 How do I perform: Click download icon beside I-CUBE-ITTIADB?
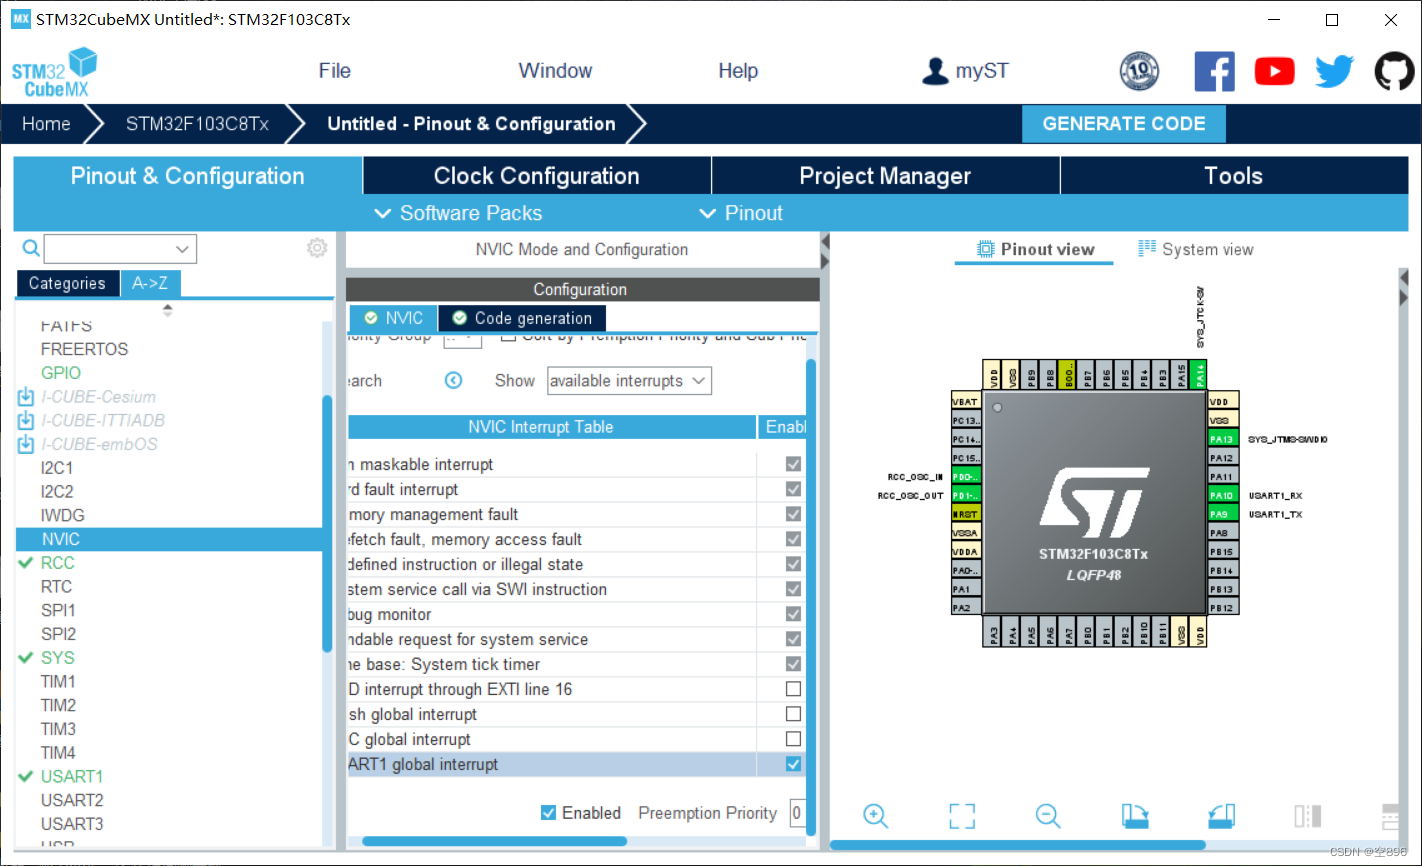26,421
